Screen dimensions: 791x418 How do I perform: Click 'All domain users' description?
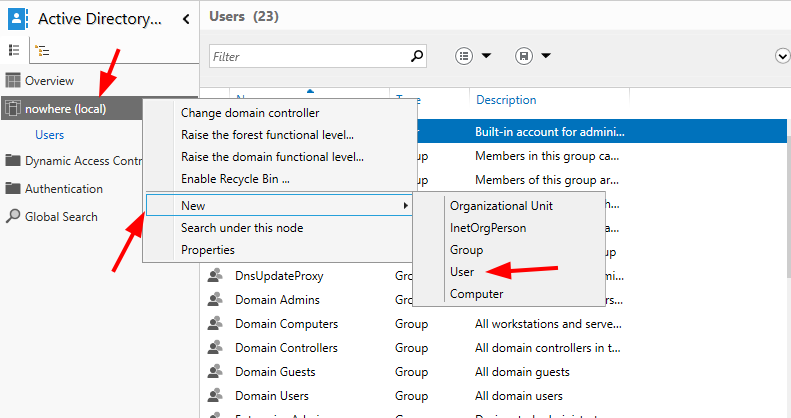point(519,396)
